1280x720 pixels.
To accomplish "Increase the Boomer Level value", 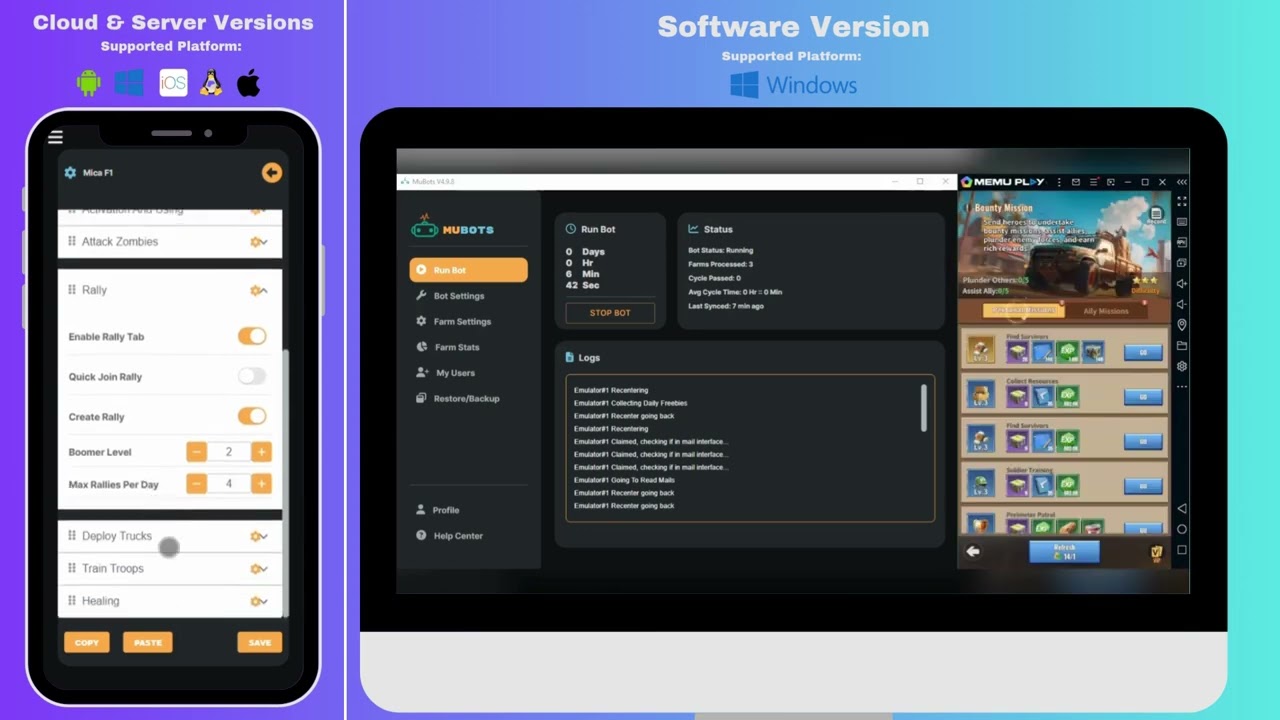I will [x=261, y=452].
